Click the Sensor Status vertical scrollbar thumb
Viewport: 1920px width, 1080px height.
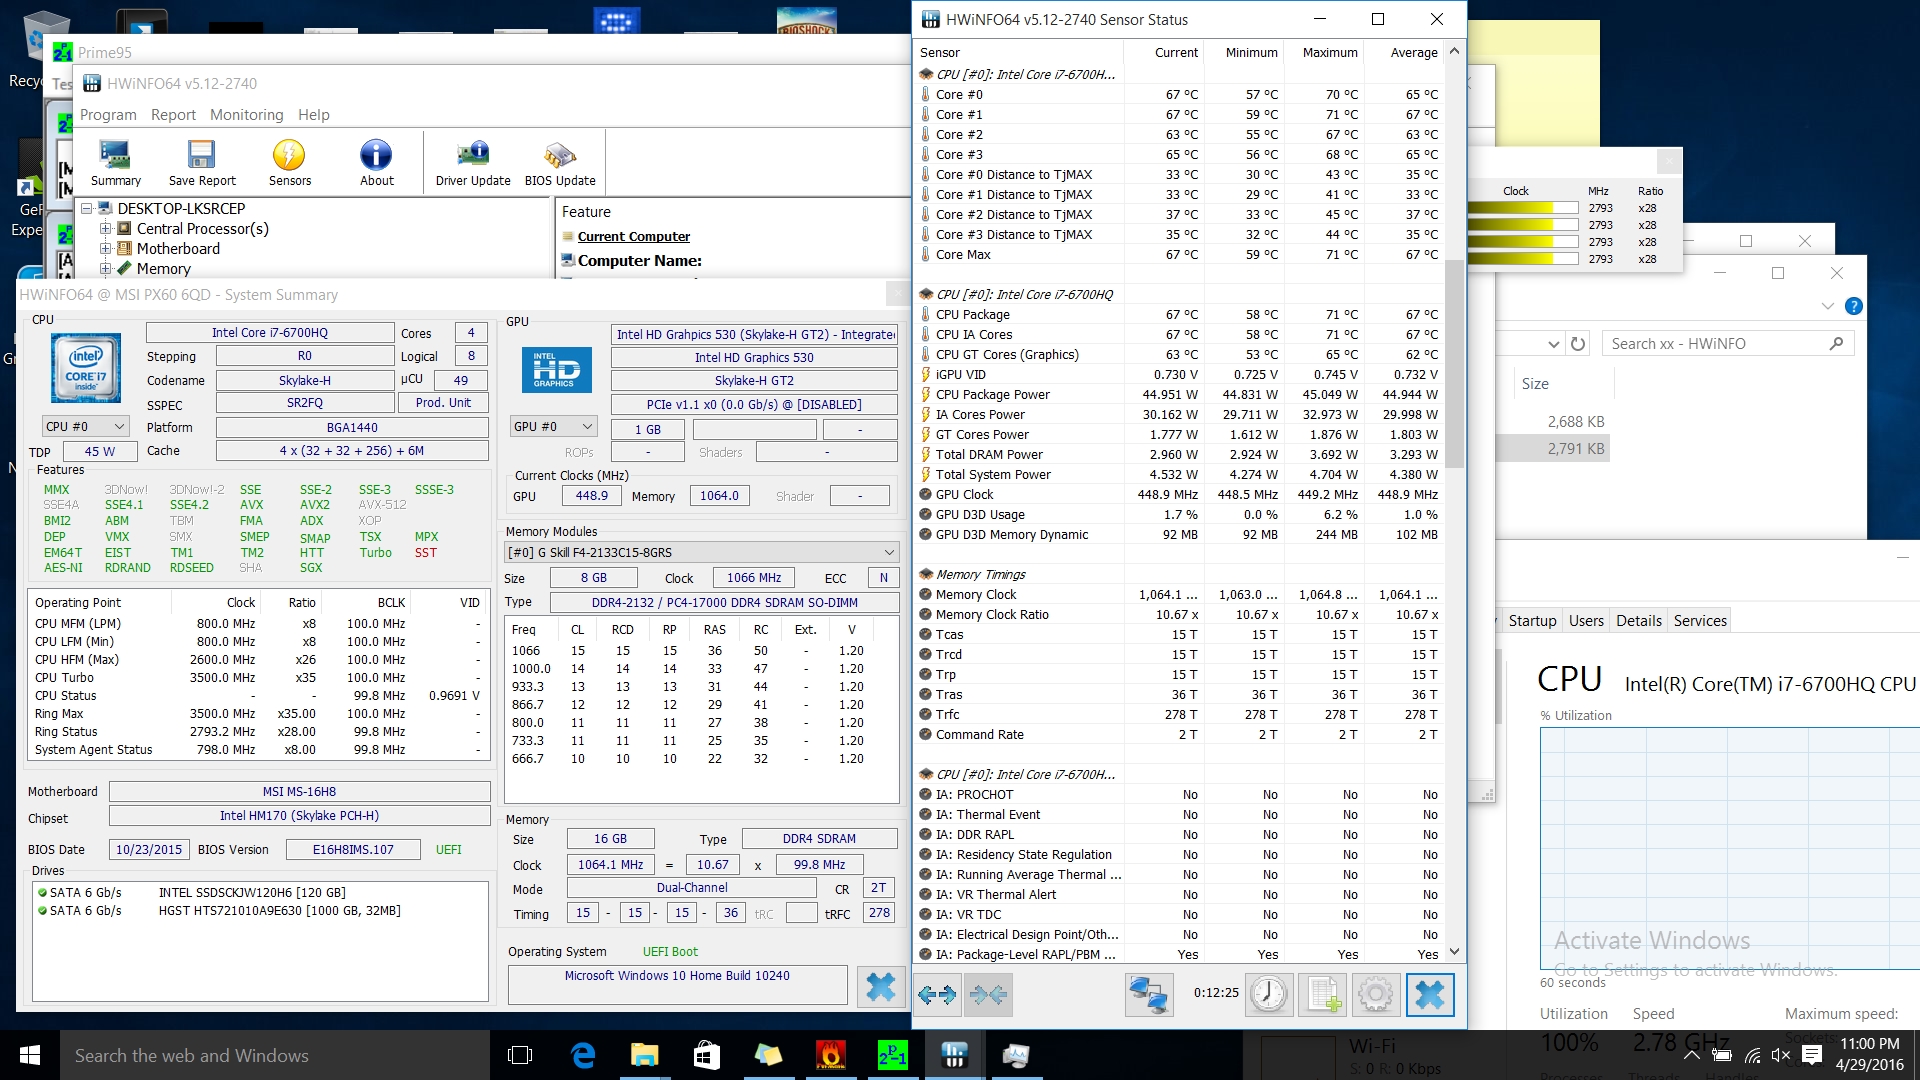coord(1455,362)
